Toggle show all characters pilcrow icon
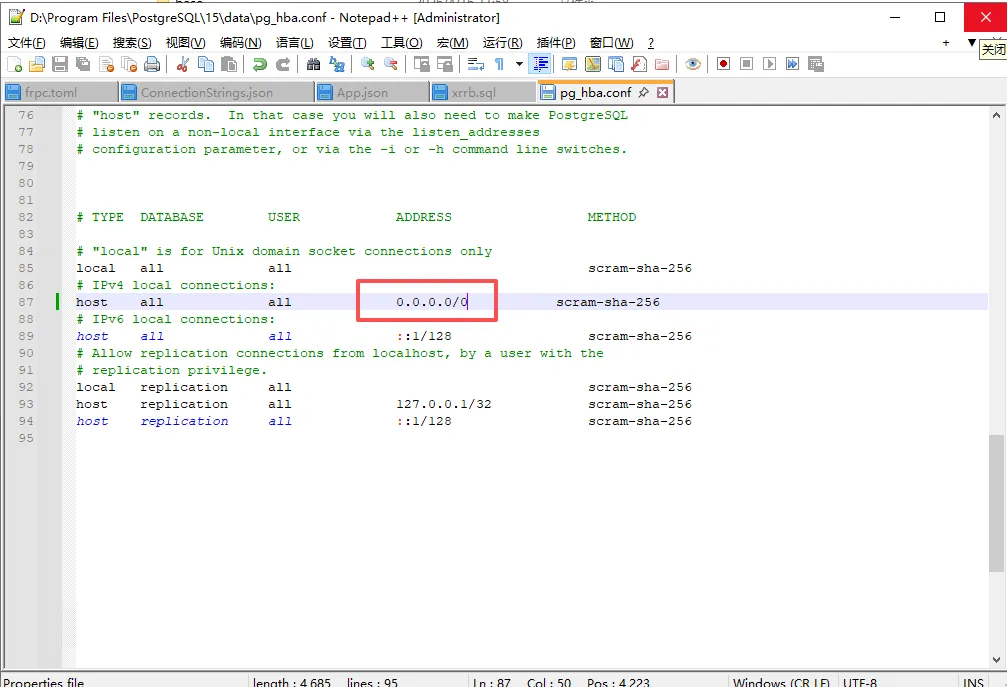1007x687 pixels. point(499,64)
